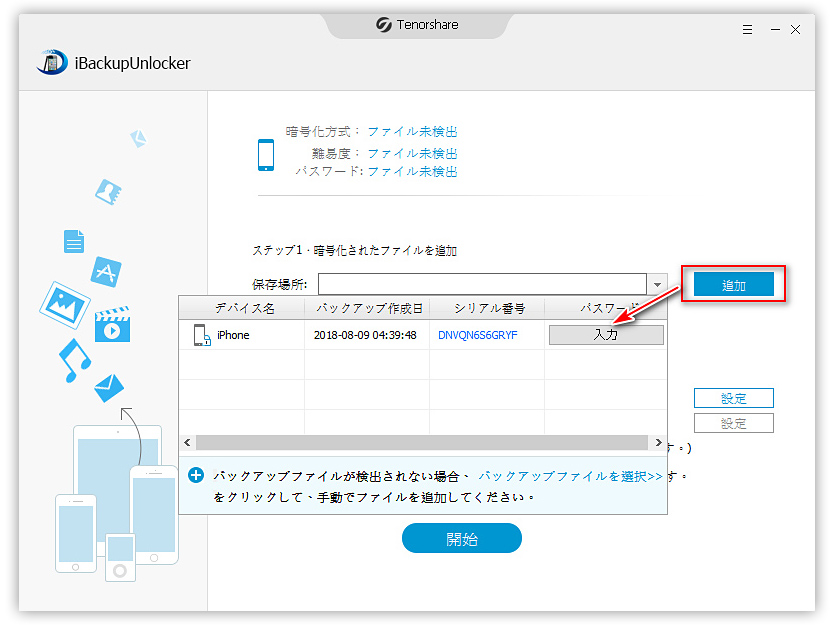Click the document icon in left panel
This screenshot has width=834, height=625.
(74, 241)
